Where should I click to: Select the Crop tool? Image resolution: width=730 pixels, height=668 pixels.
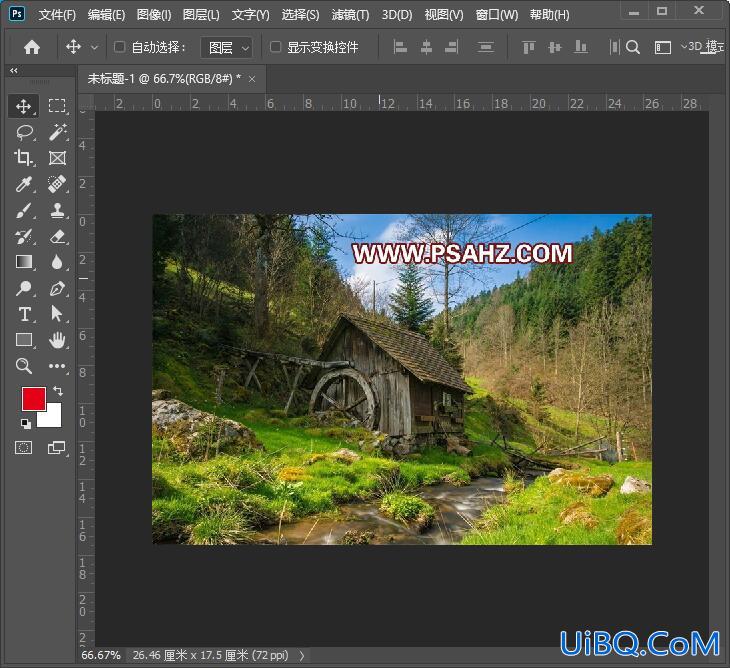23,158
